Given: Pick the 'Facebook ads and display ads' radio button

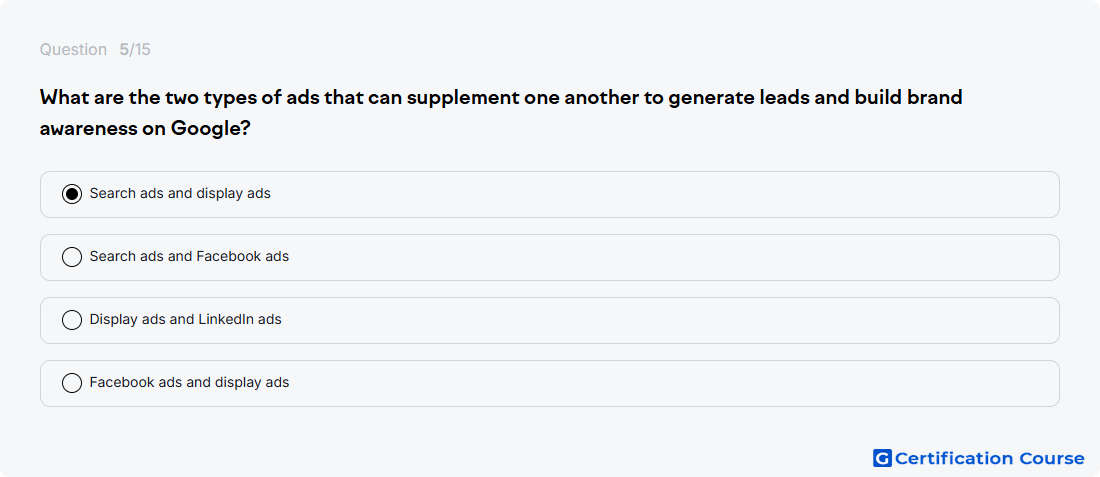Looking at the screenshot, I should (x=72, y=384).
